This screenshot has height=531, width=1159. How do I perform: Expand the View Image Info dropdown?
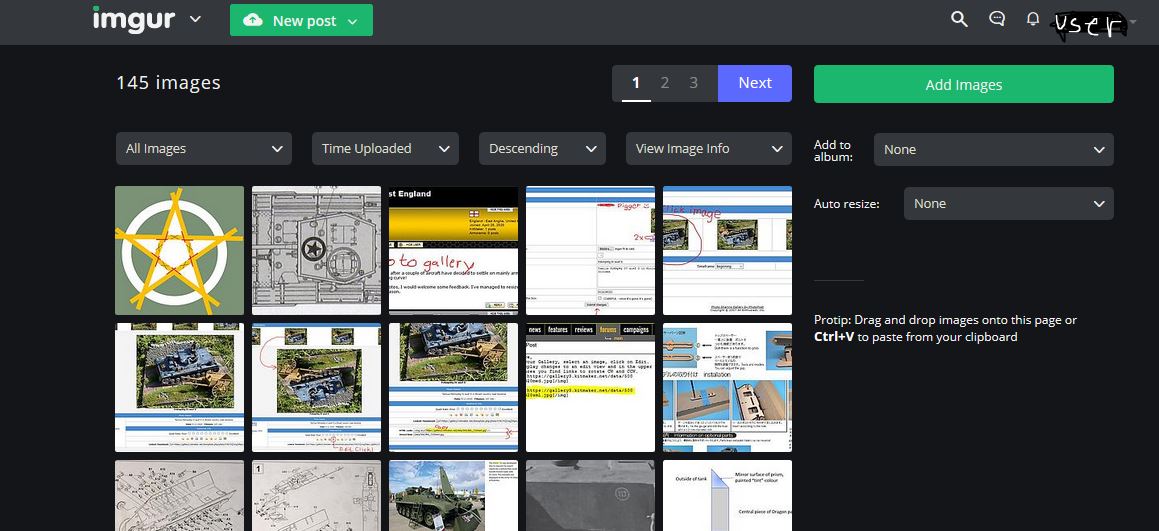click(x=708, y=148)
